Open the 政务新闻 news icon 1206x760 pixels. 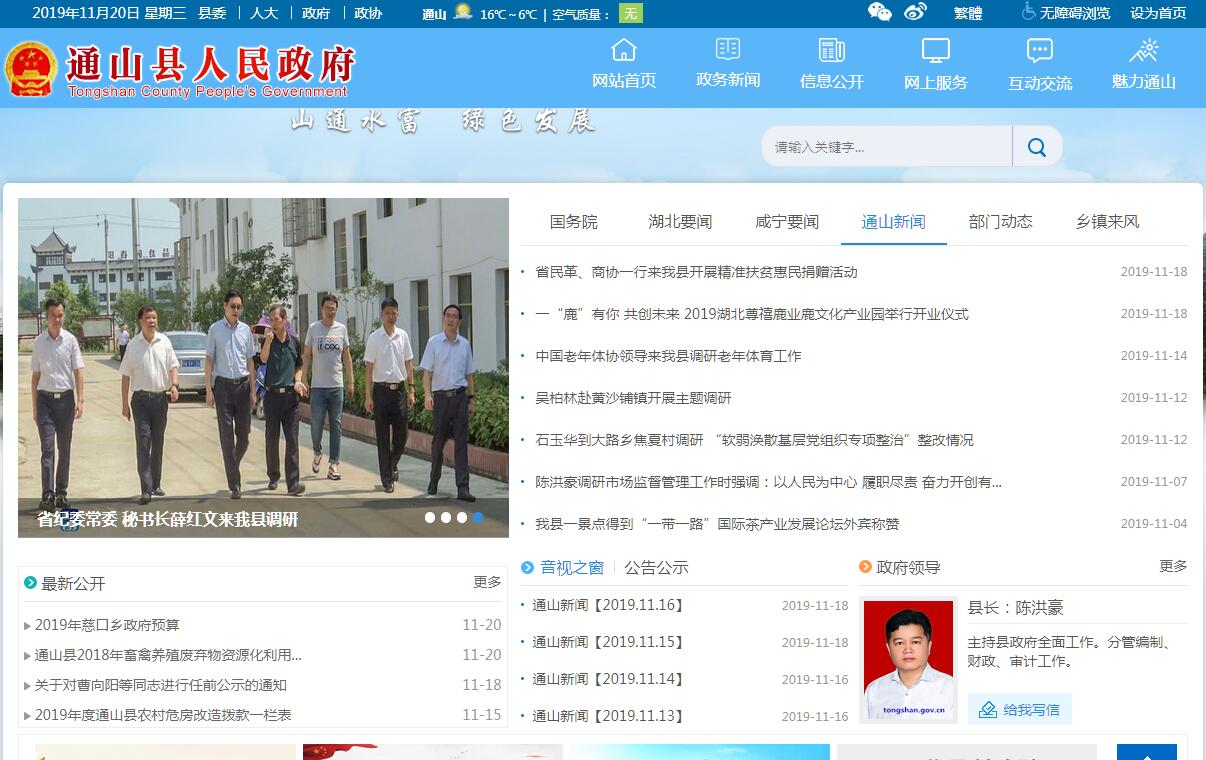click(x=728, y=49)
